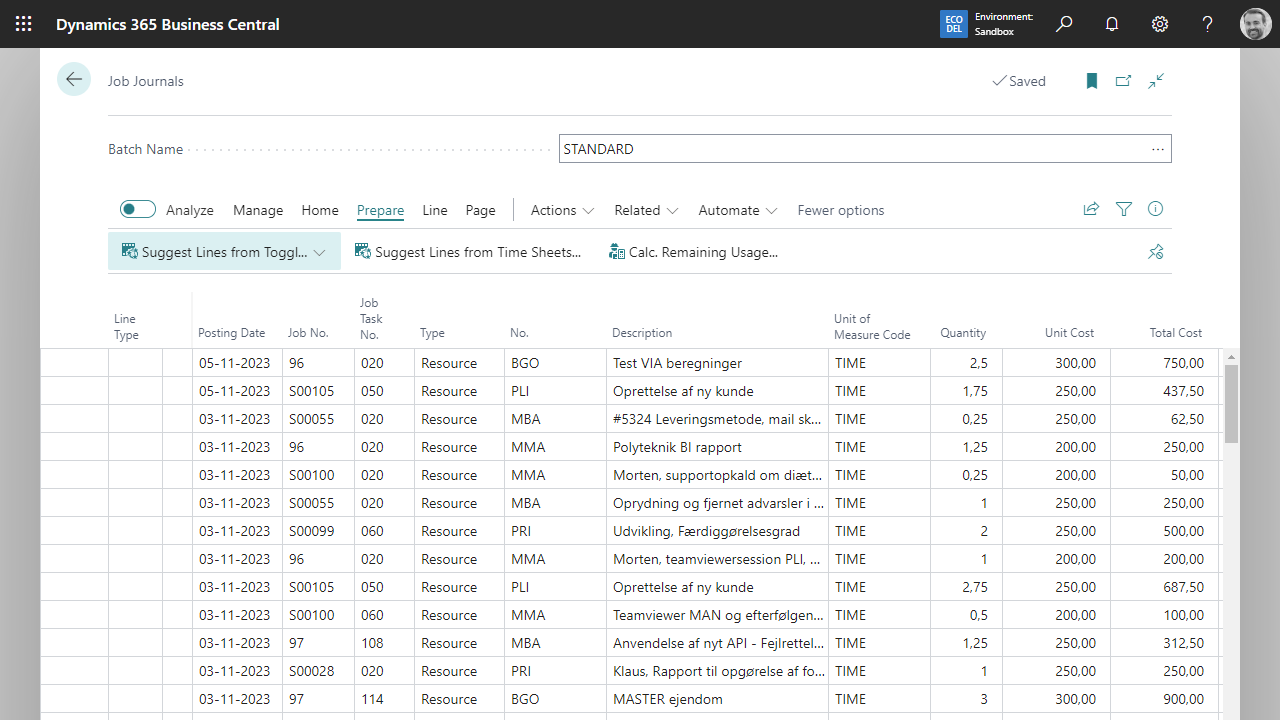Click Calc. Remaining Usage icon

coord(617,251)
